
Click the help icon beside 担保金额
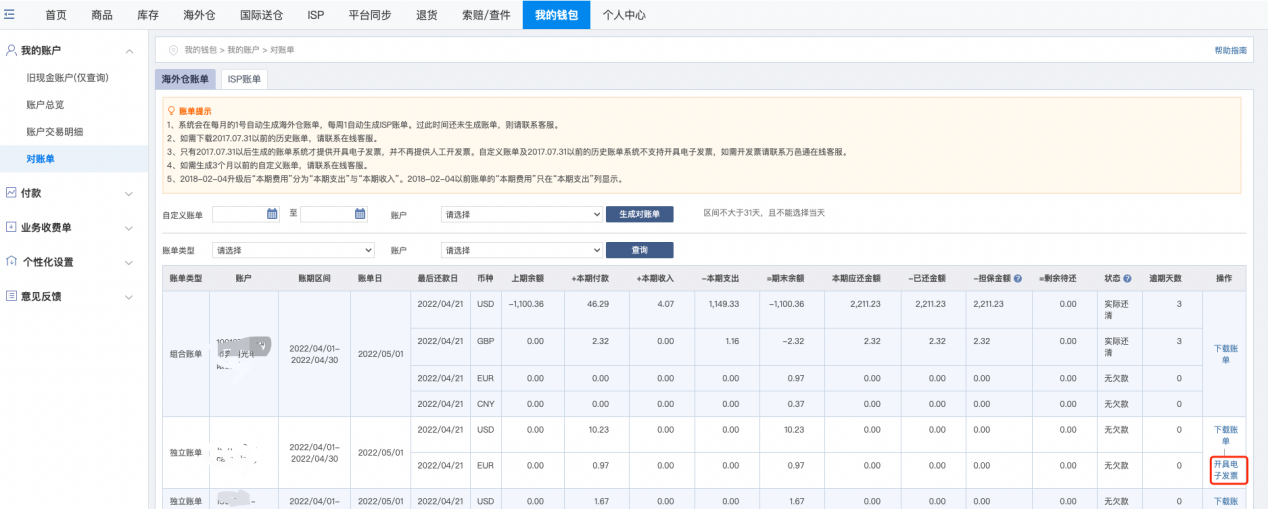(1018, 278)
